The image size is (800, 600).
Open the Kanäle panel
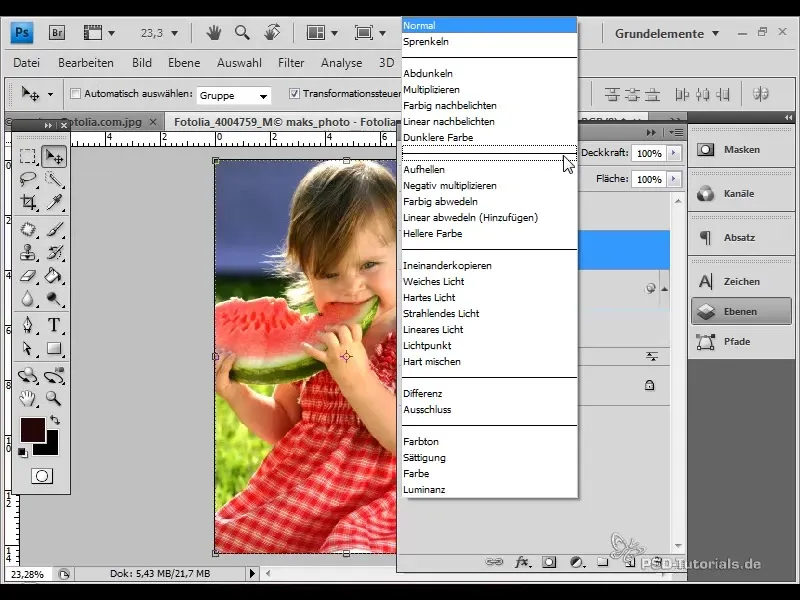(741, 193)
